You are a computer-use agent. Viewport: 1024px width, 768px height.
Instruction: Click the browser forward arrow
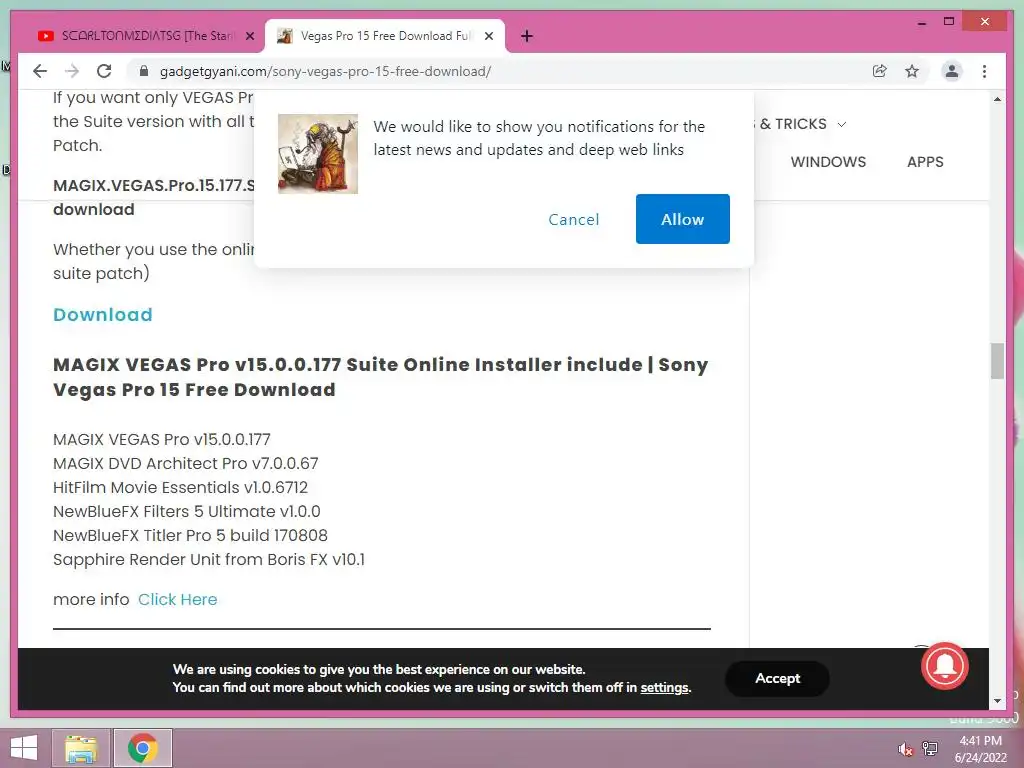pos(72,71)
